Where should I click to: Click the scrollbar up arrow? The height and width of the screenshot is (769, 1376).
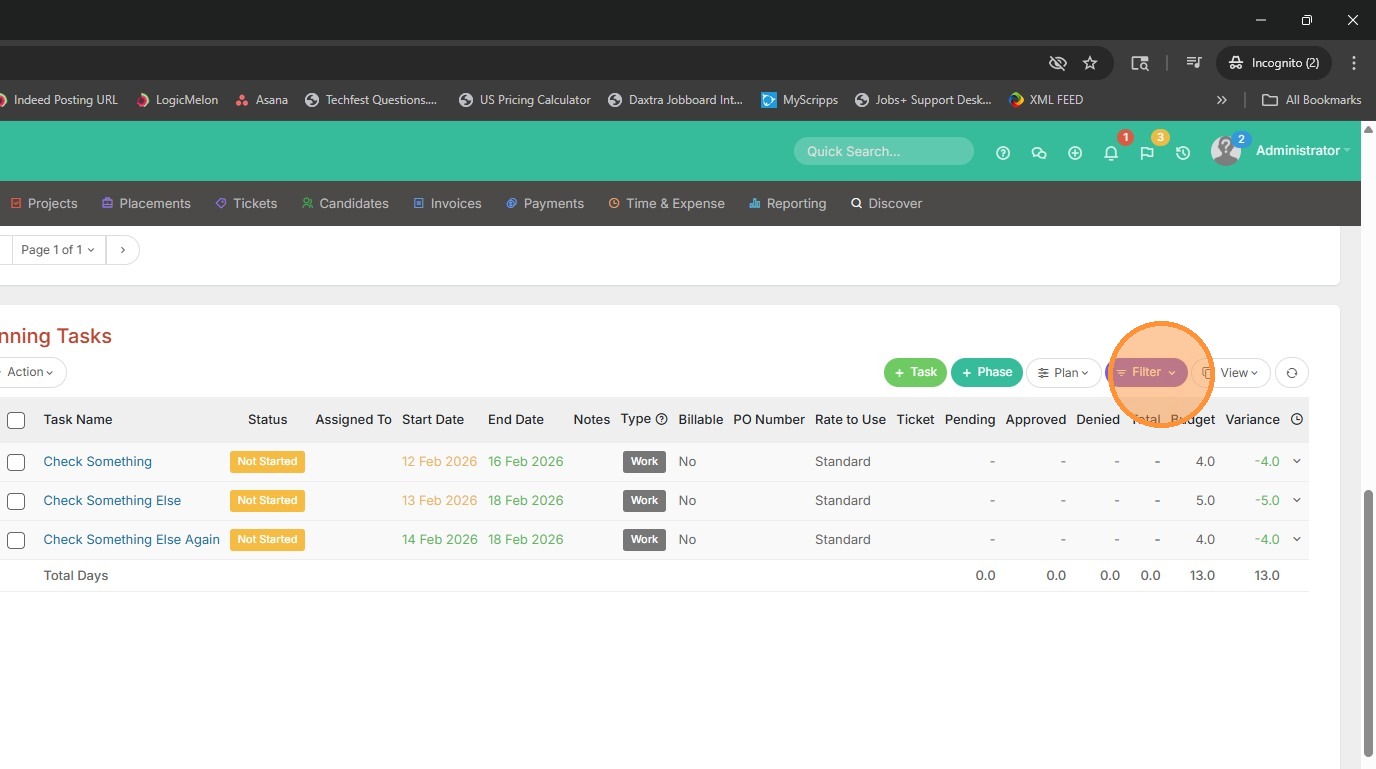click(x=1368, y=129)
